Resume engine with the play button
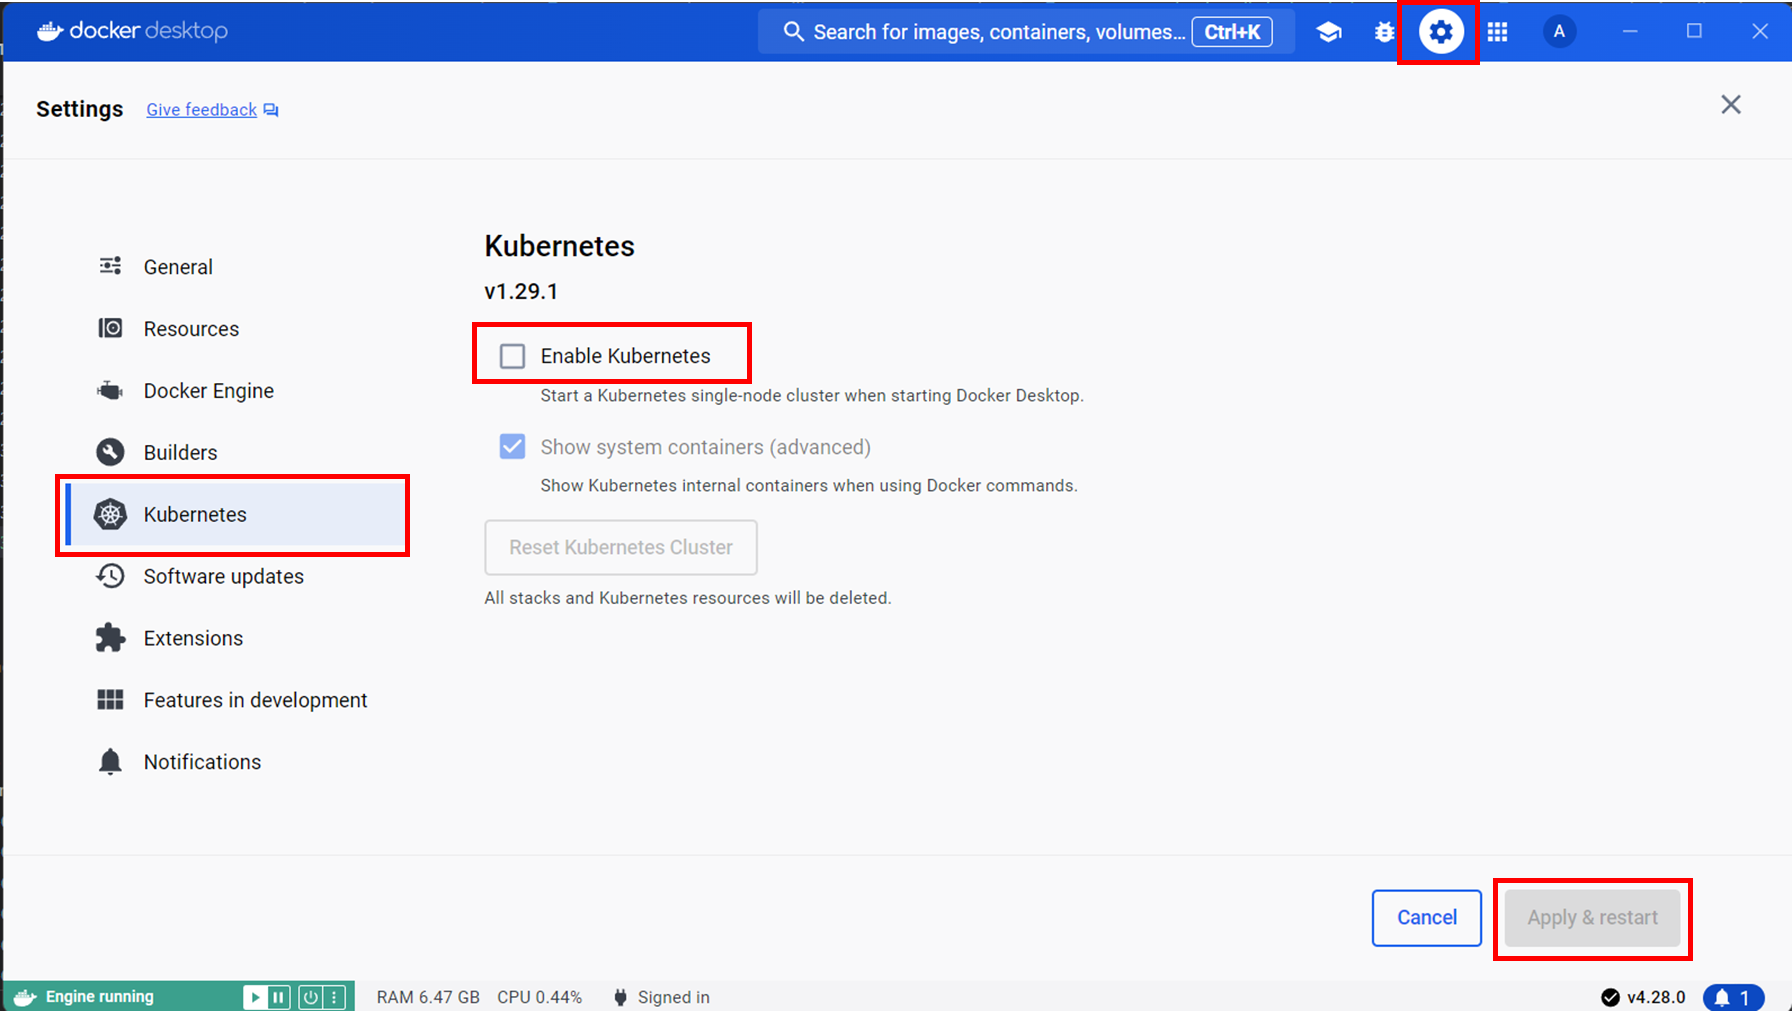The image size is (1792, 1011). (255, 997)
